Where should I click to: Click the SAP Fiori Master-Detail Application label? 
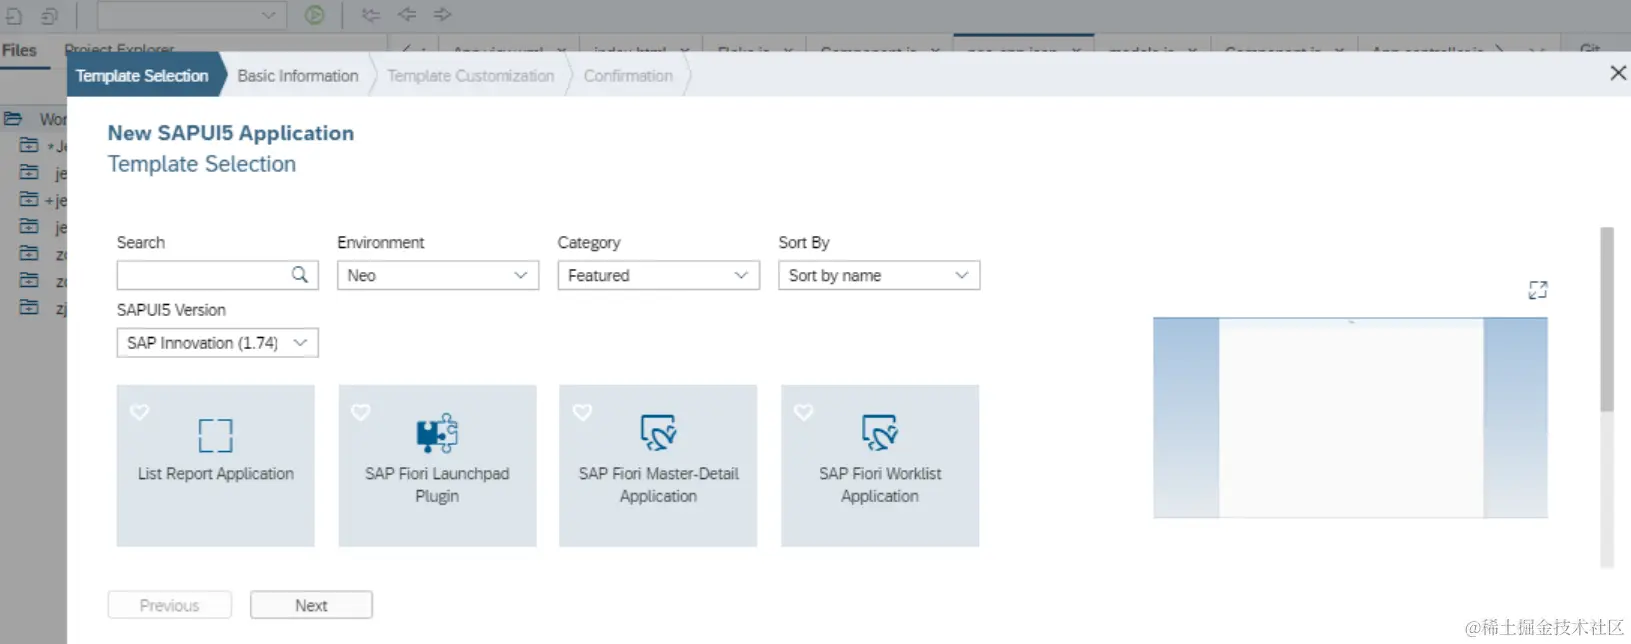point(658,485)
